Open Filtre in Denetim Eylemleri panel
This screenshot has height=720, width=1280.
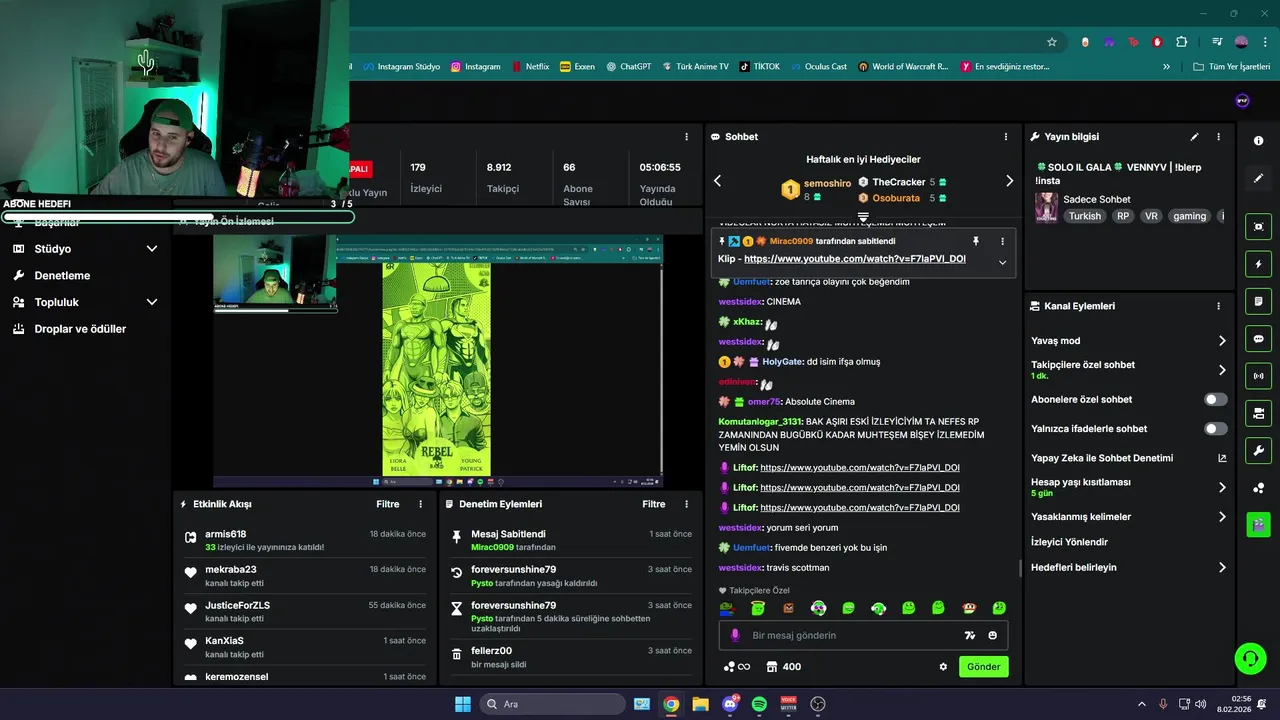pos(654,504)
